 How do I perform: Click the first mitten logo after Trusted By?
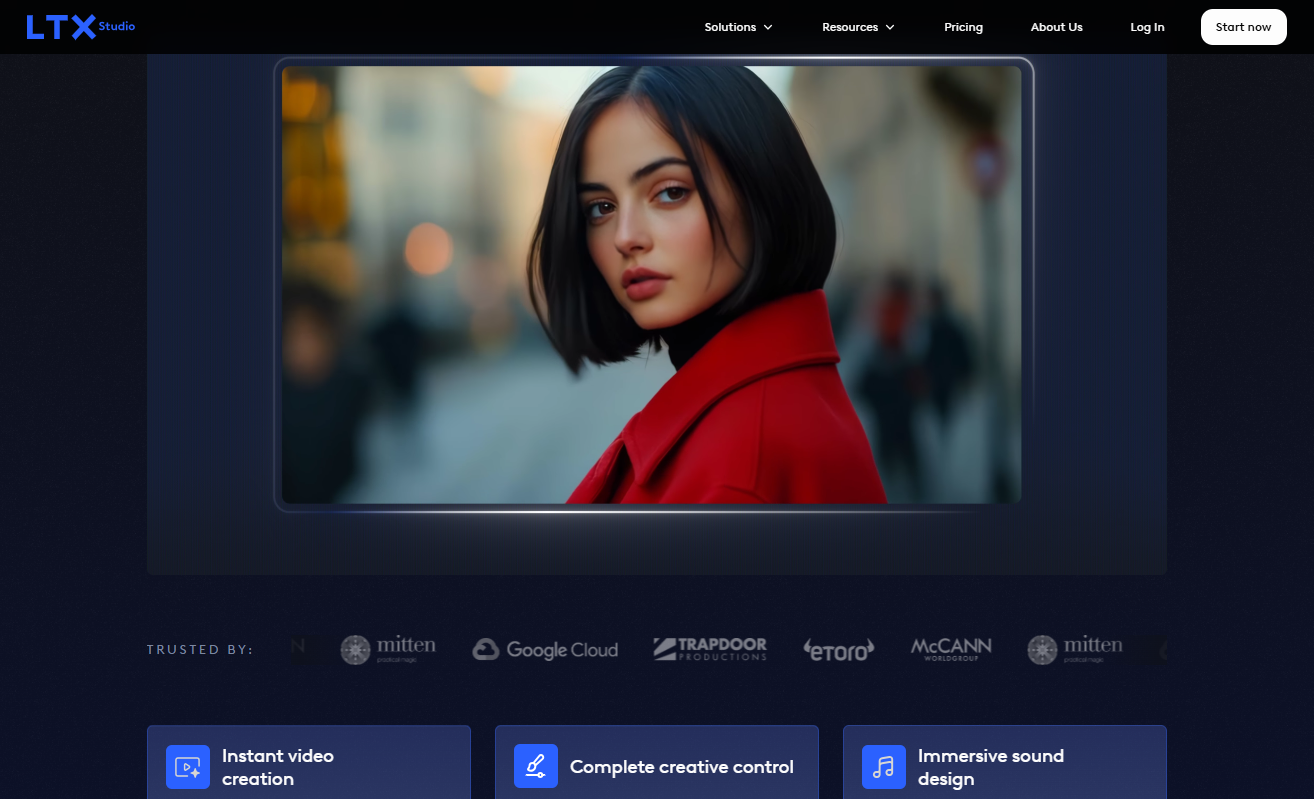point(388,650)
